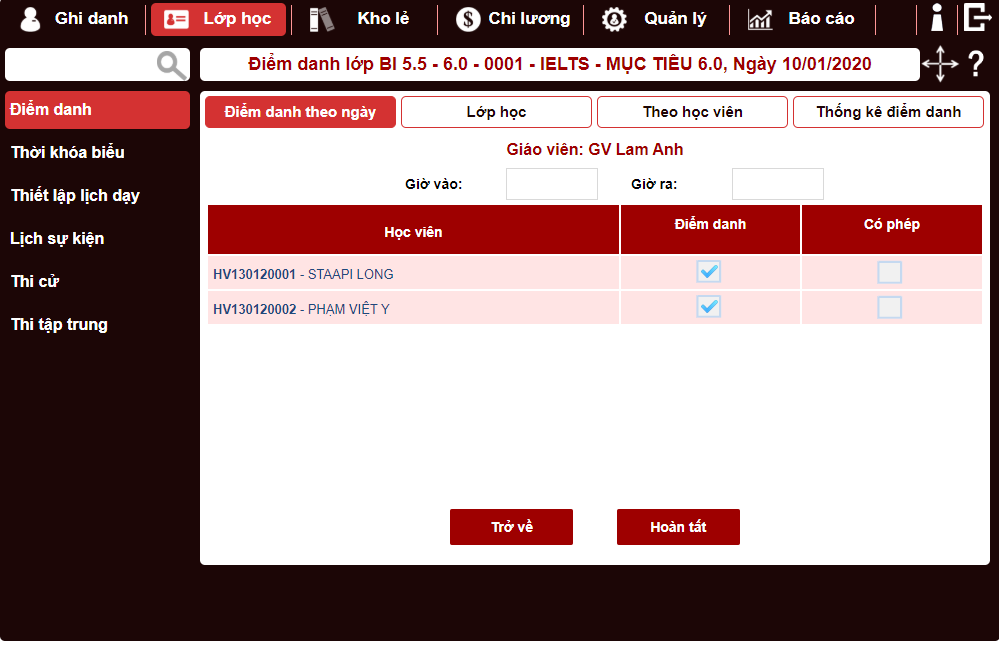Uncheck Điểm danh for STAAPI LONG

[709, 271]
